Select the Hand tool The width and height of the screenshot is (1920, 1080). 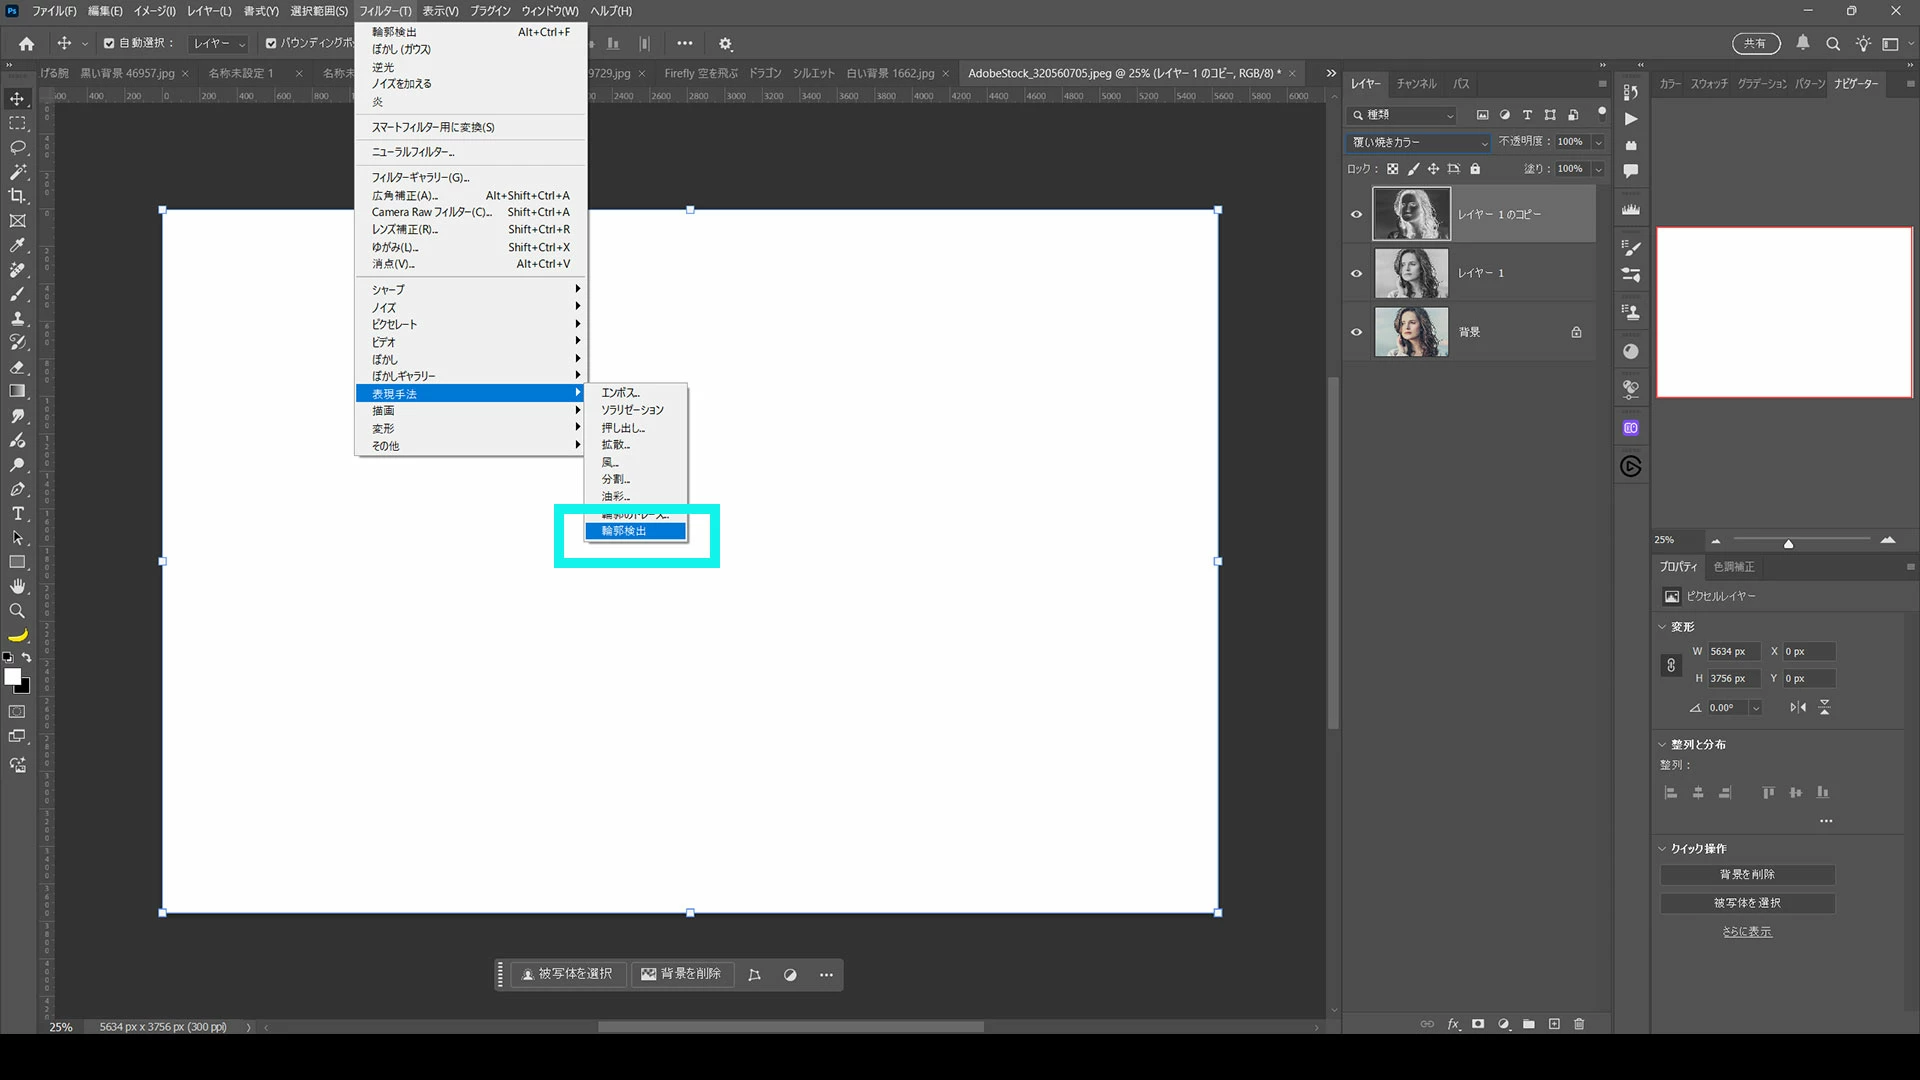click(17, 586)
